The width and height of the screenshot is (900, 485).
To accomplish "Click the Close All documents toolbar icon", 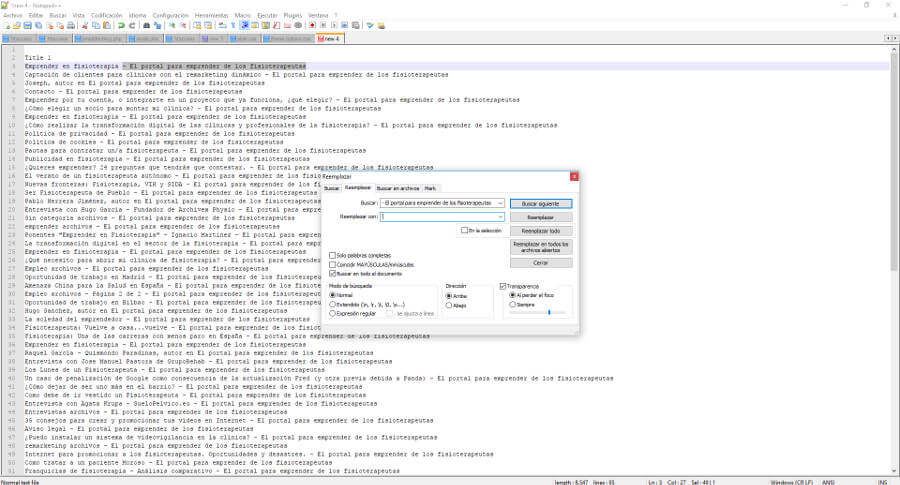I will coord(60,25).
